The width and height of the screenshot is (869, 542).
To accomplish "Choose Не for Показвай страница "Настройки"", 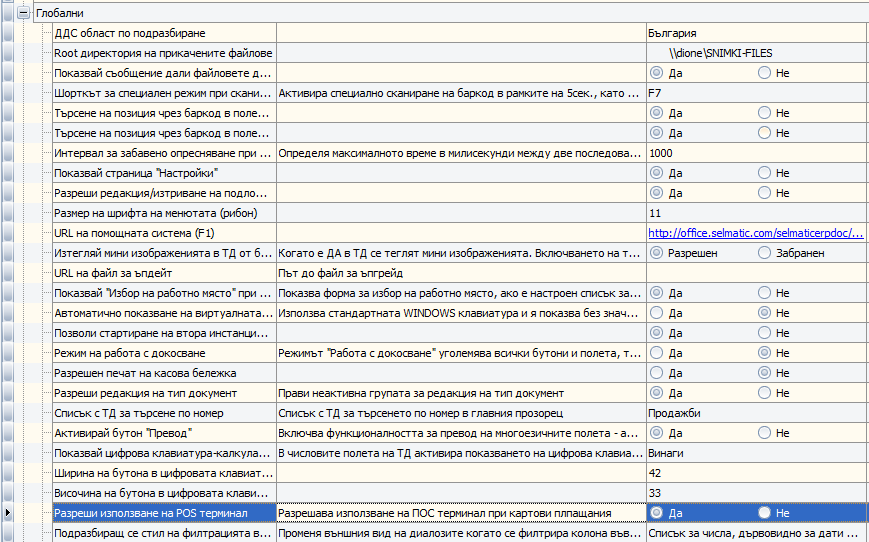I will tap(764, 173).
